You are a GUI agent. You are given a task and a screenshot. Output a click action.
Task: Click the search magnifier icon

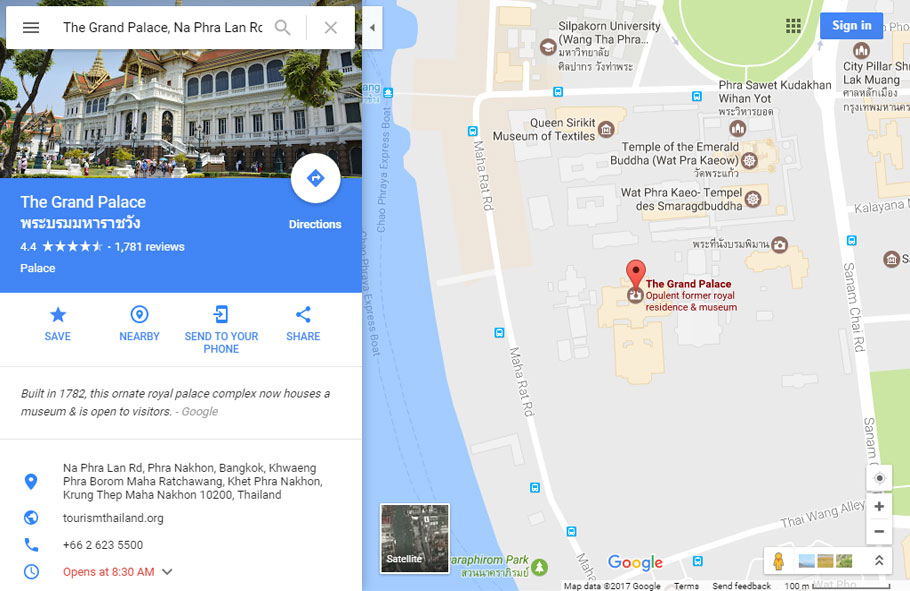283,27
